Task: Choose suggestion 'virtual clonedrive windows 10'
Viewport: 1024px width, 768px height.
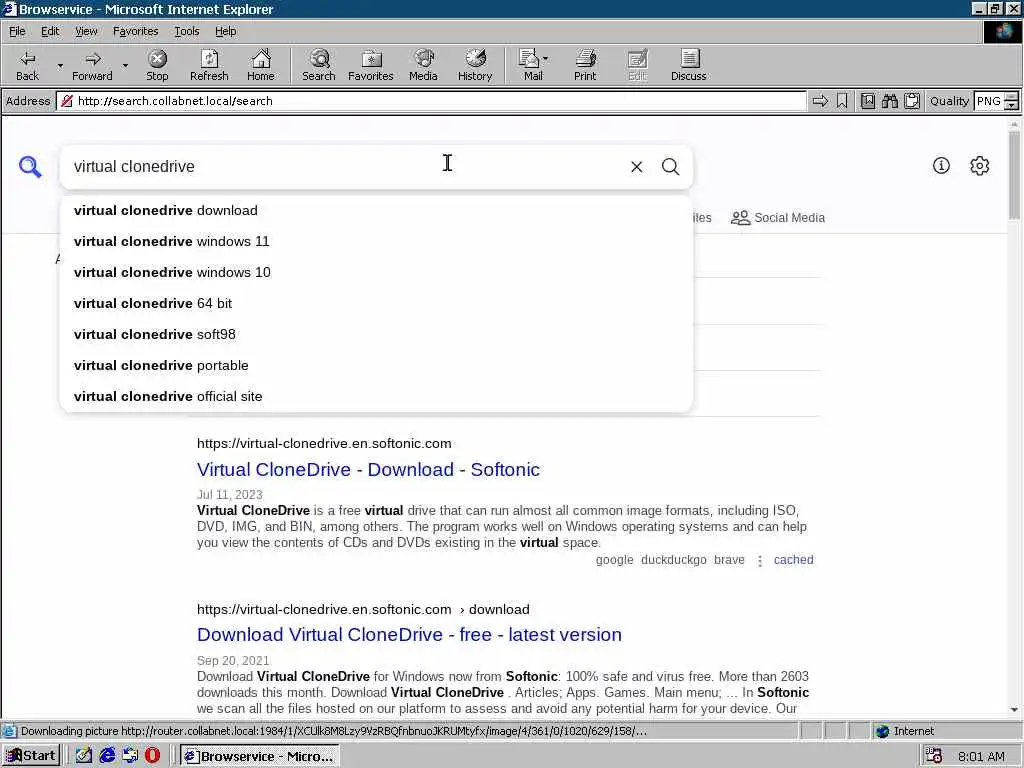Action: click(376, 272)
